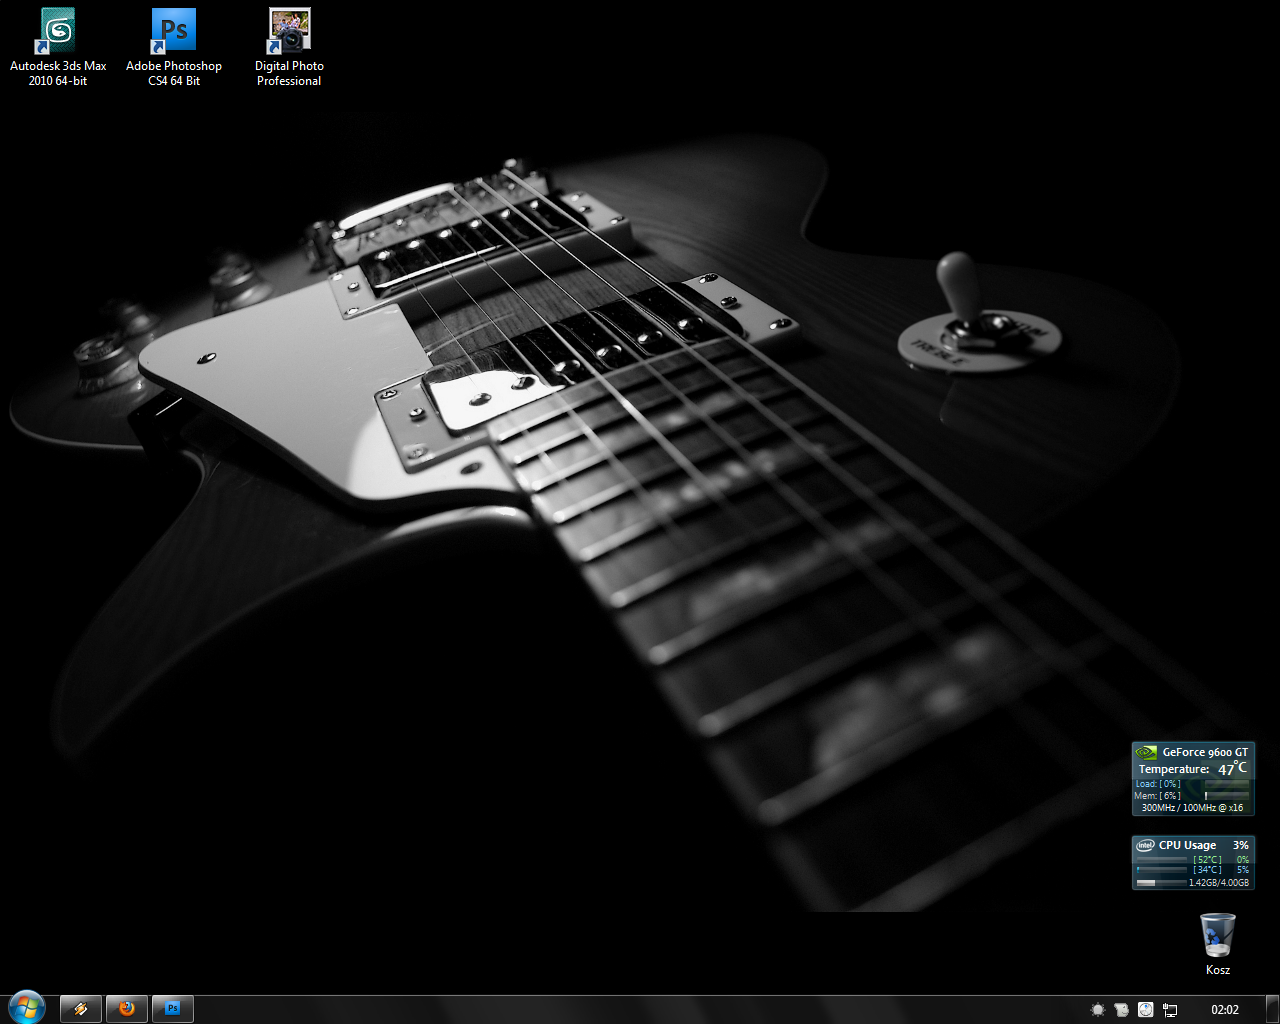The image size is (1280, 1024).
Task: Click the Digital Photo Professional shortcut icon
Action: pos(289,32)
